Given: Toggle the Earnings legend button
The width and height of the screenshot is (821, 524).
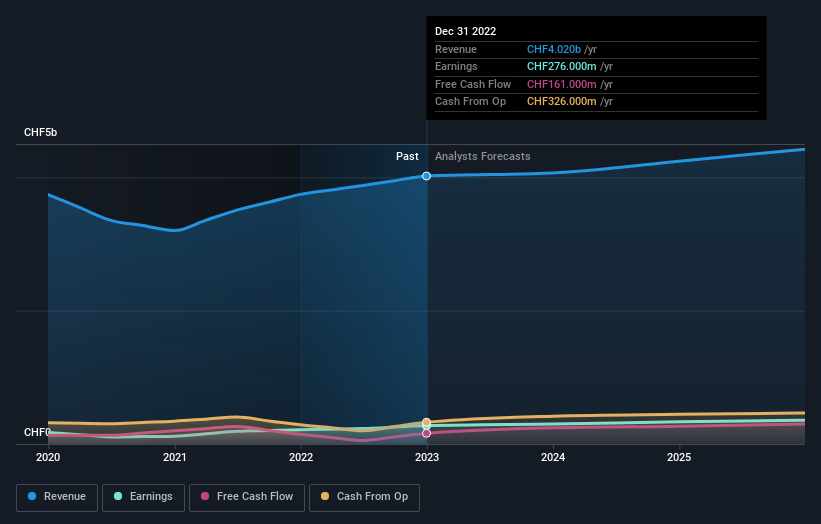Looking at the screenshot, I should [x=143, y=497].
